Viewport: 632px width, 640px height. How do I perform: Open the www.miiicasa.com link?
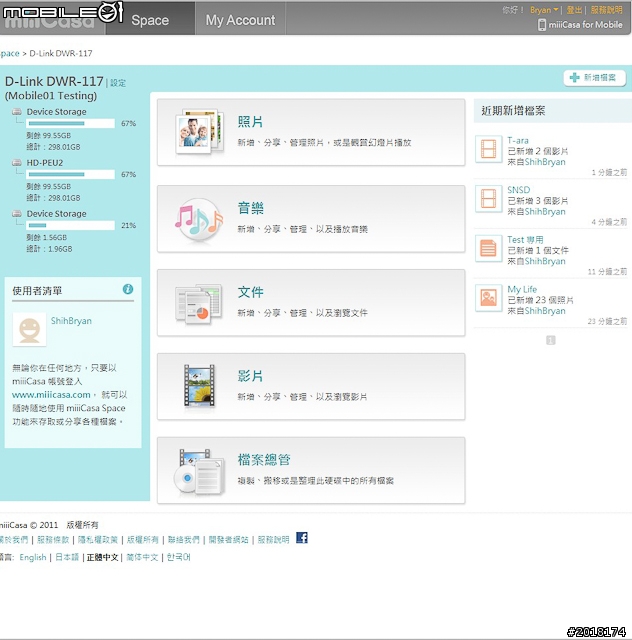(51, 395)
